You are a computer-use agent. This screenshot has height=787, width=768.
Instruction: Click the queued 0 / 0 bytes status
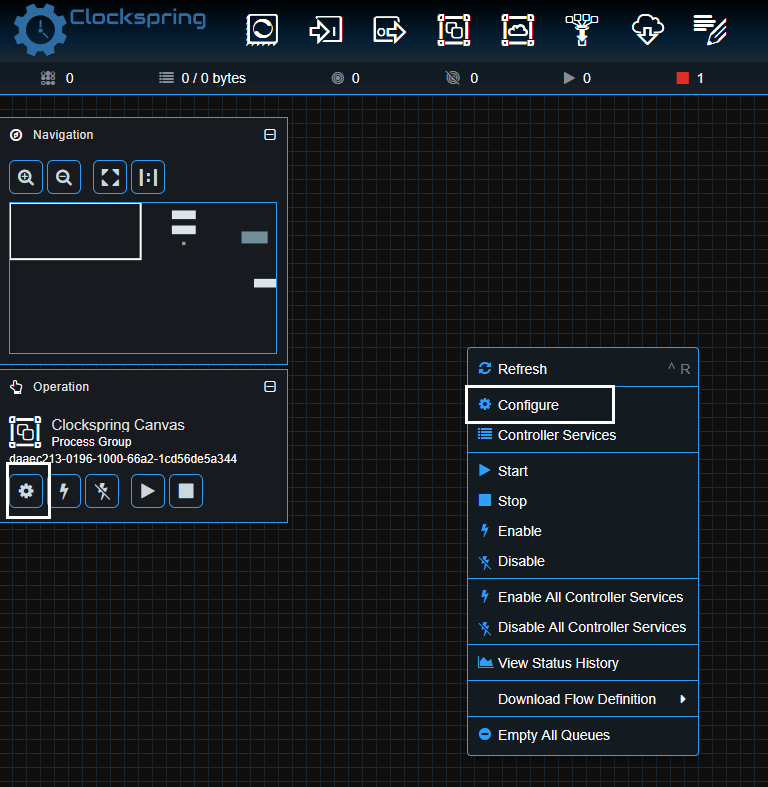(x=202, y=78)
